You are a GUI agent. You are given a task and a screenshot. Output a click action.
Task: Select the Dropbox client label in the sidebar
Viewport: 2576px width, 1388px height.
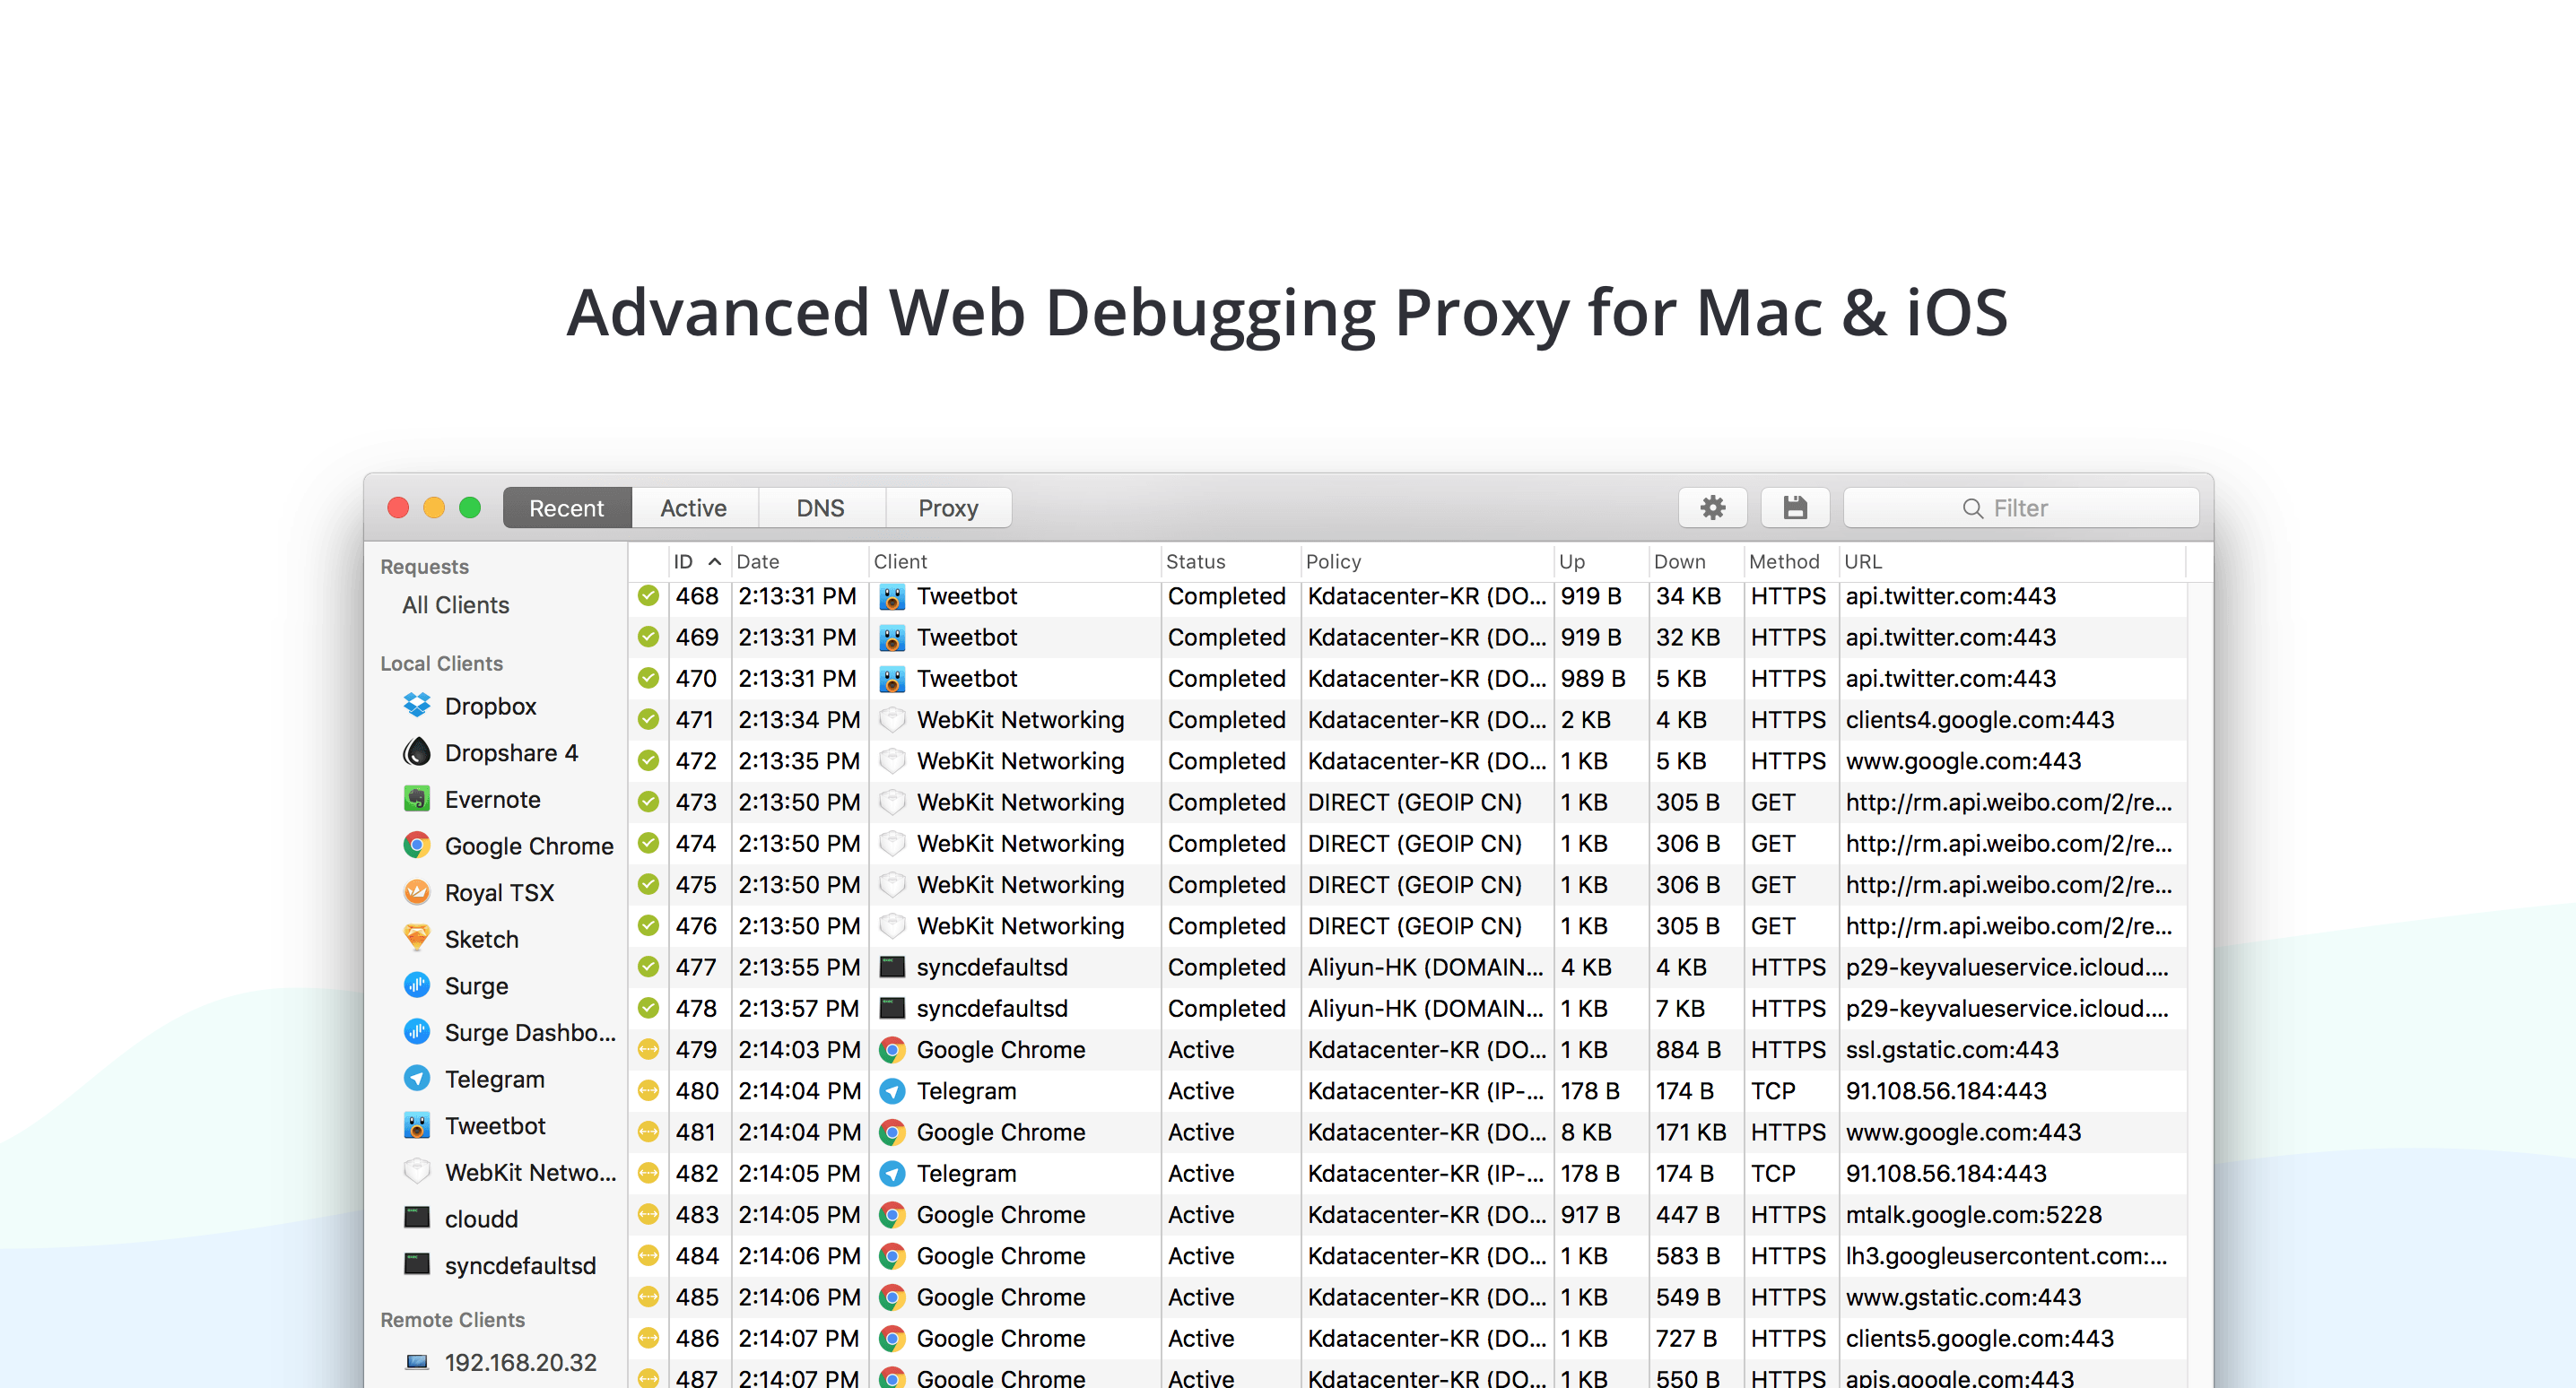coord(491,706)
